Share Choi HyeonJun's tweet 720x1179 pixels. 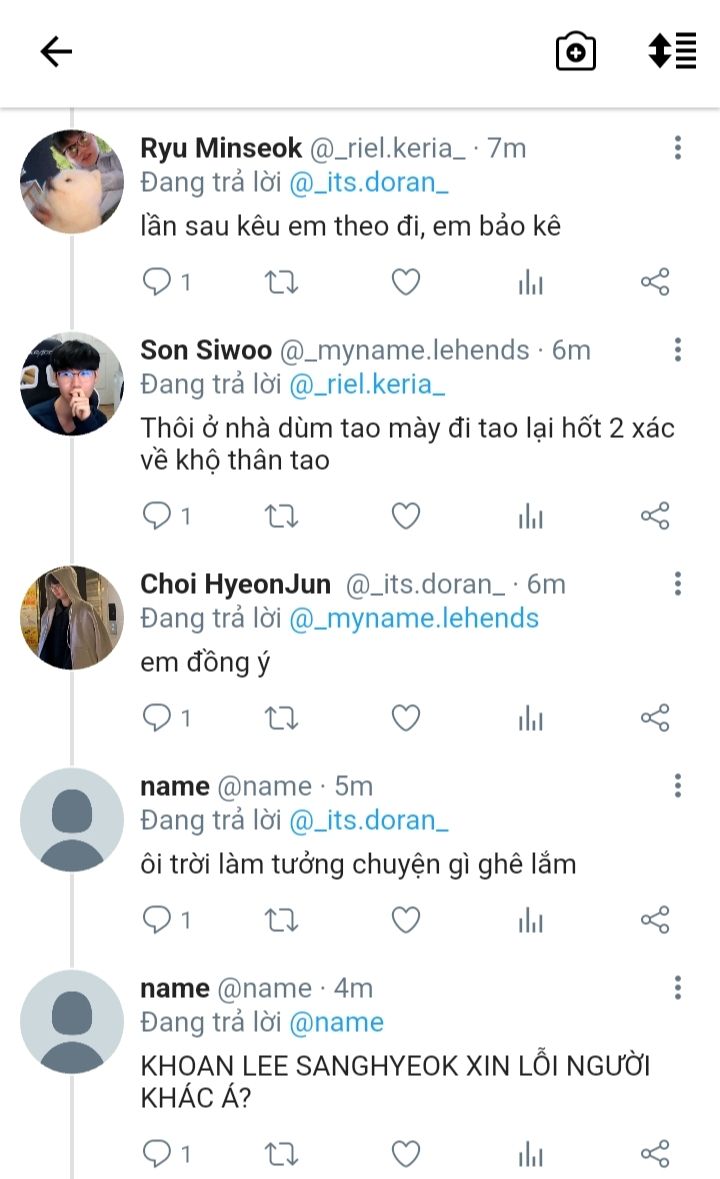pyautogui.click(x=655, y=718)
